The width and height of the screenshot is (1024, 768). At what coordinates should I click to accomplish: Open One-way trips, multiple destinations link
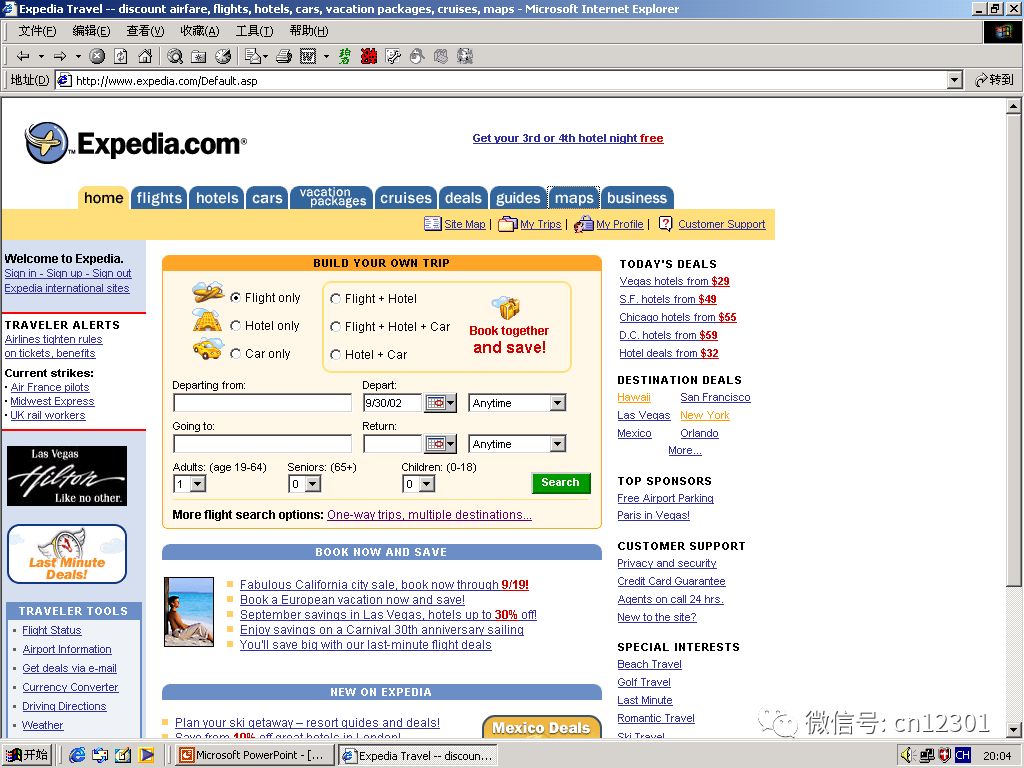(x=429, y=515)
